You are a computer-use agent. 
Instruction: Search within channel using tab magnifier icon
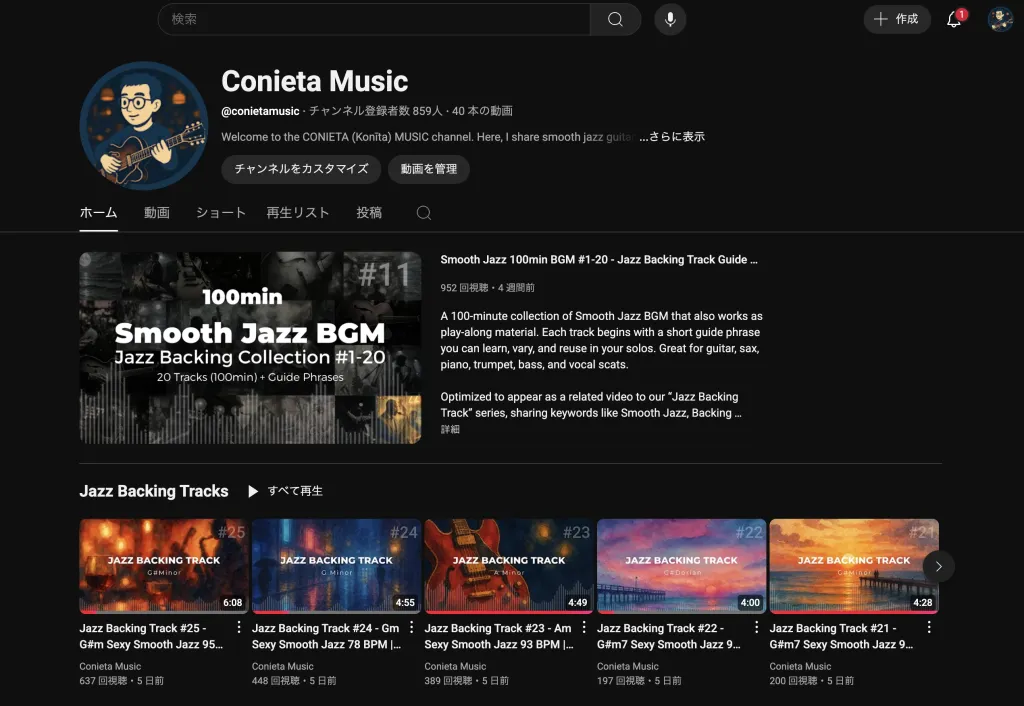424,213
